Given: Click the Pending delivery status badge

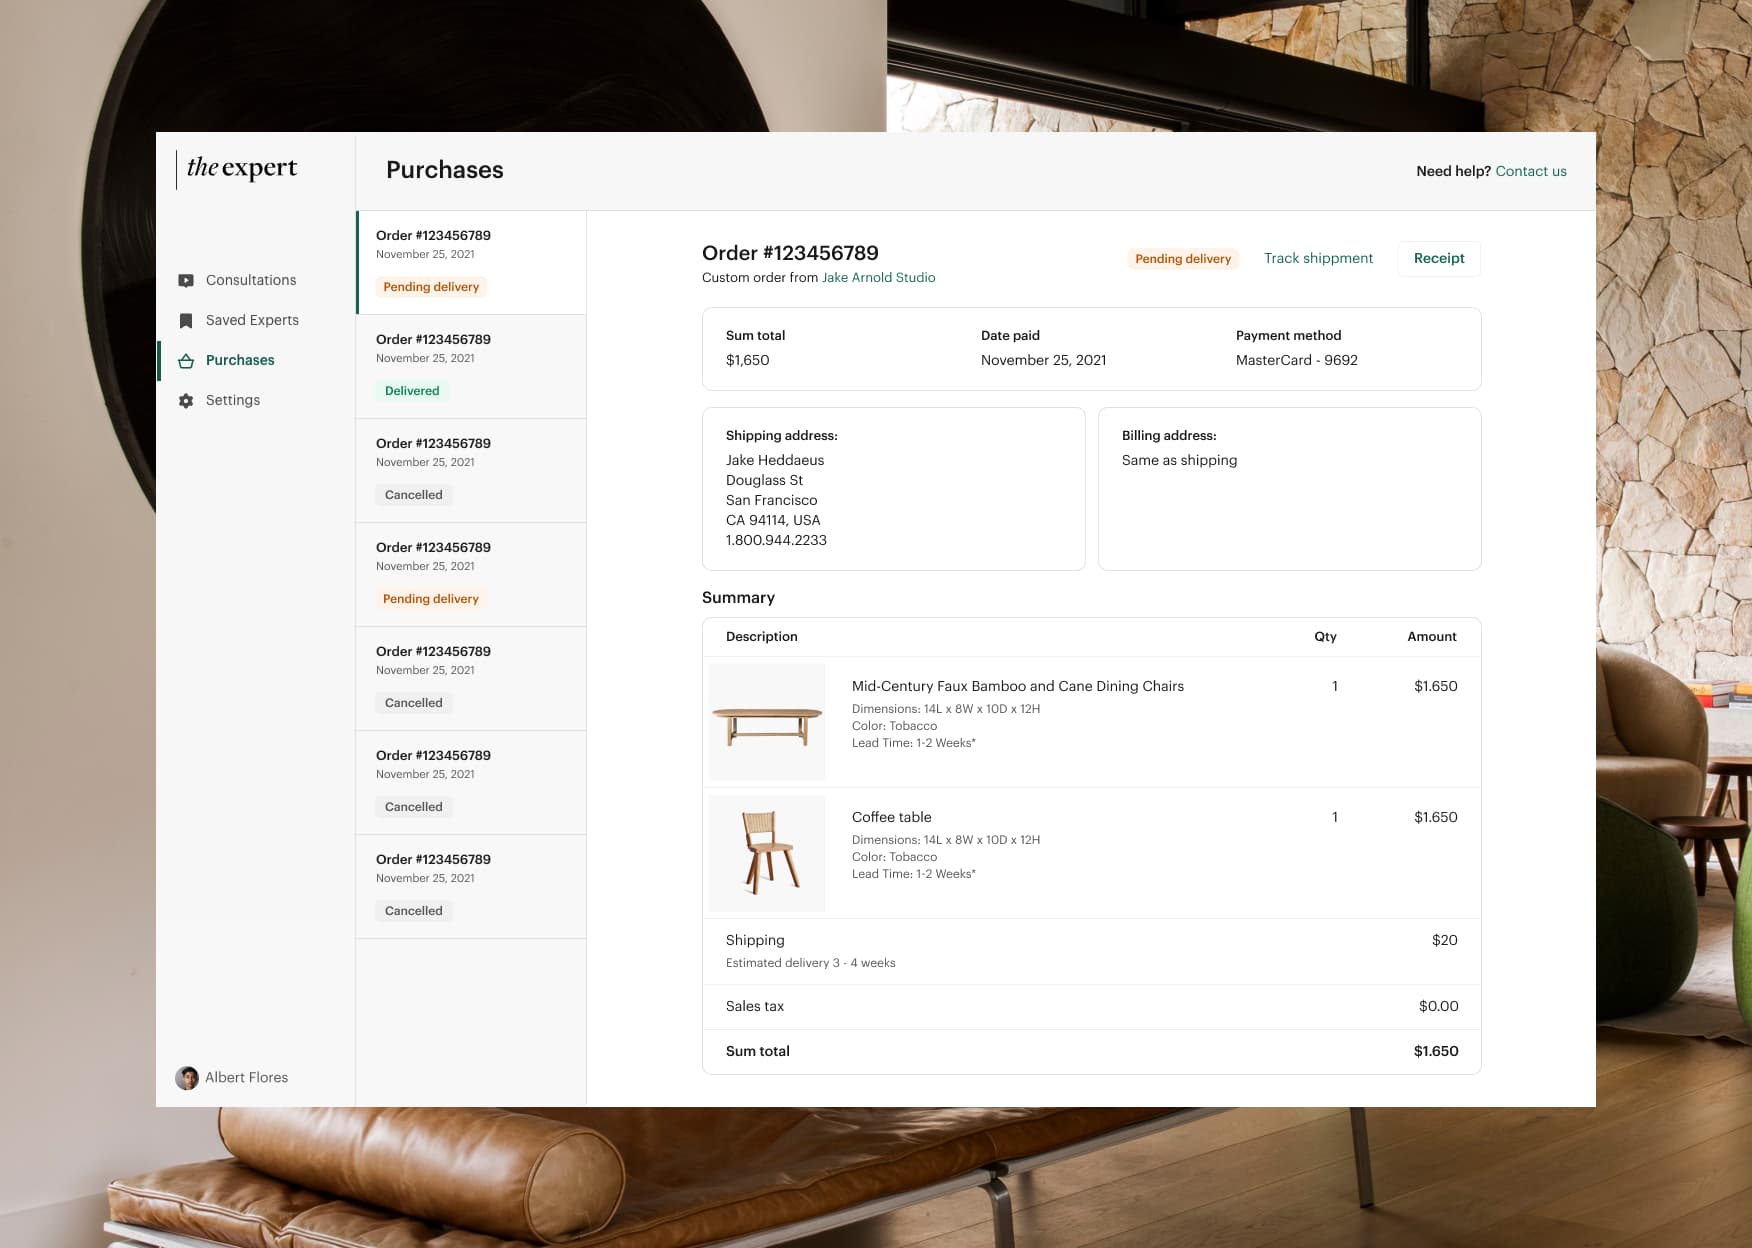Looking at the screenshot, I should tap(1183, 258).
